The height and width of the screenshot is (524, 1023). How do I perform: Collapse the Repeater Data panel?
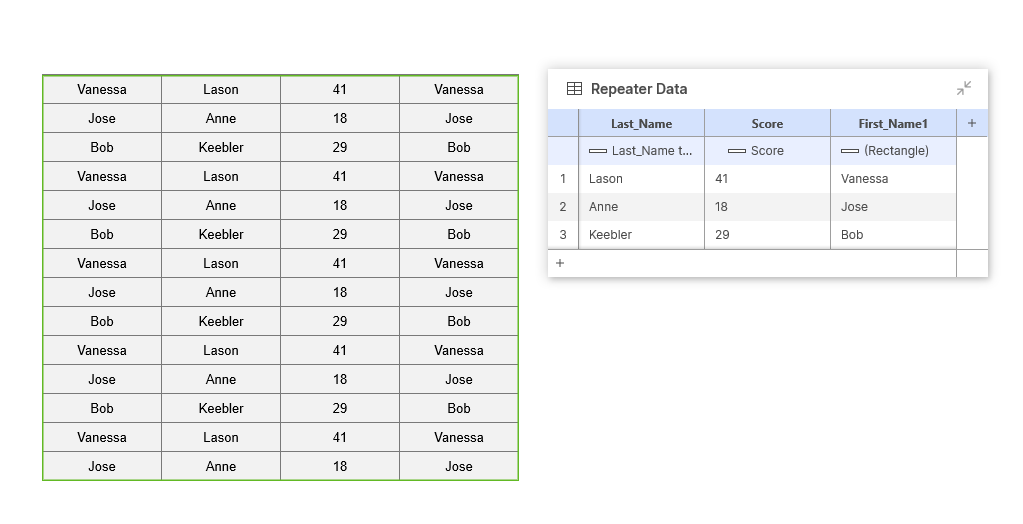click(x=964, y=88)
